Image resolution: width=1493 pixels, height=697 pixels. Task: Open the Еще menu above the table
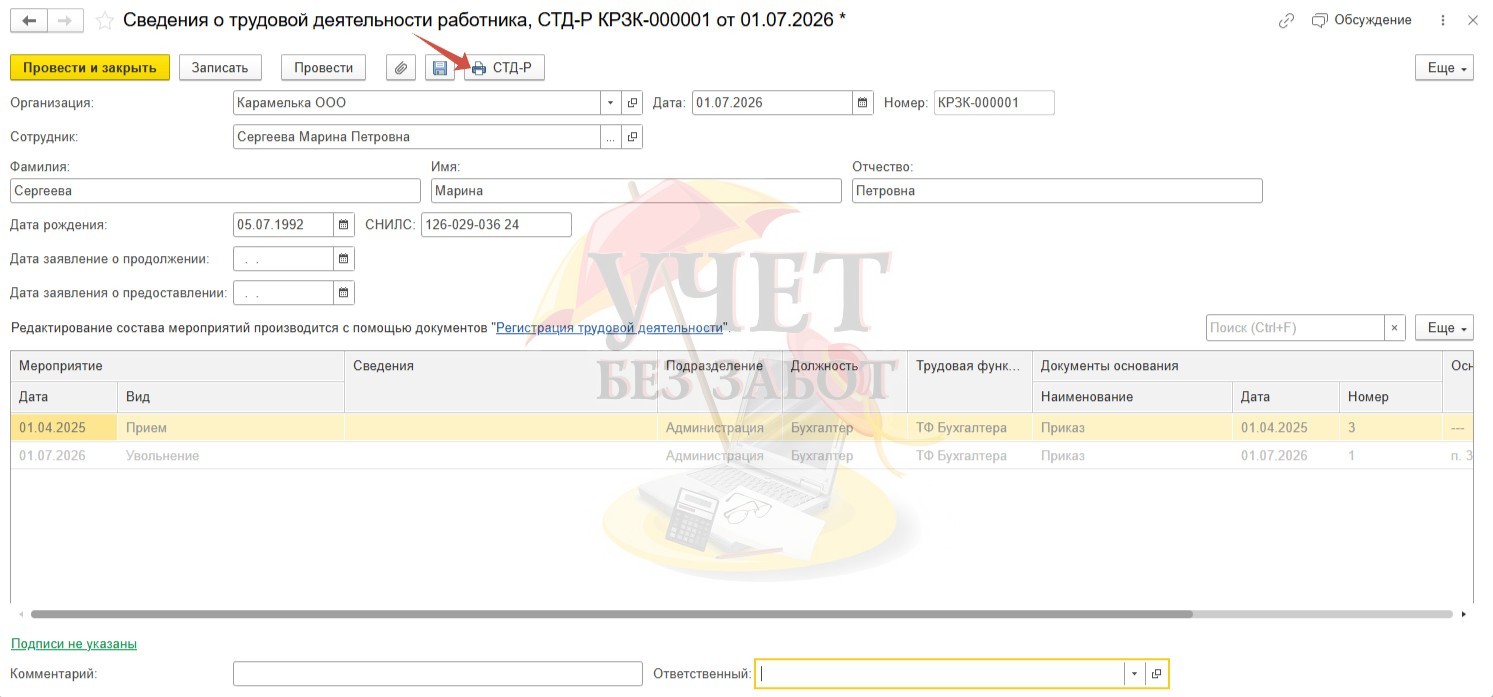(1444, 328)
